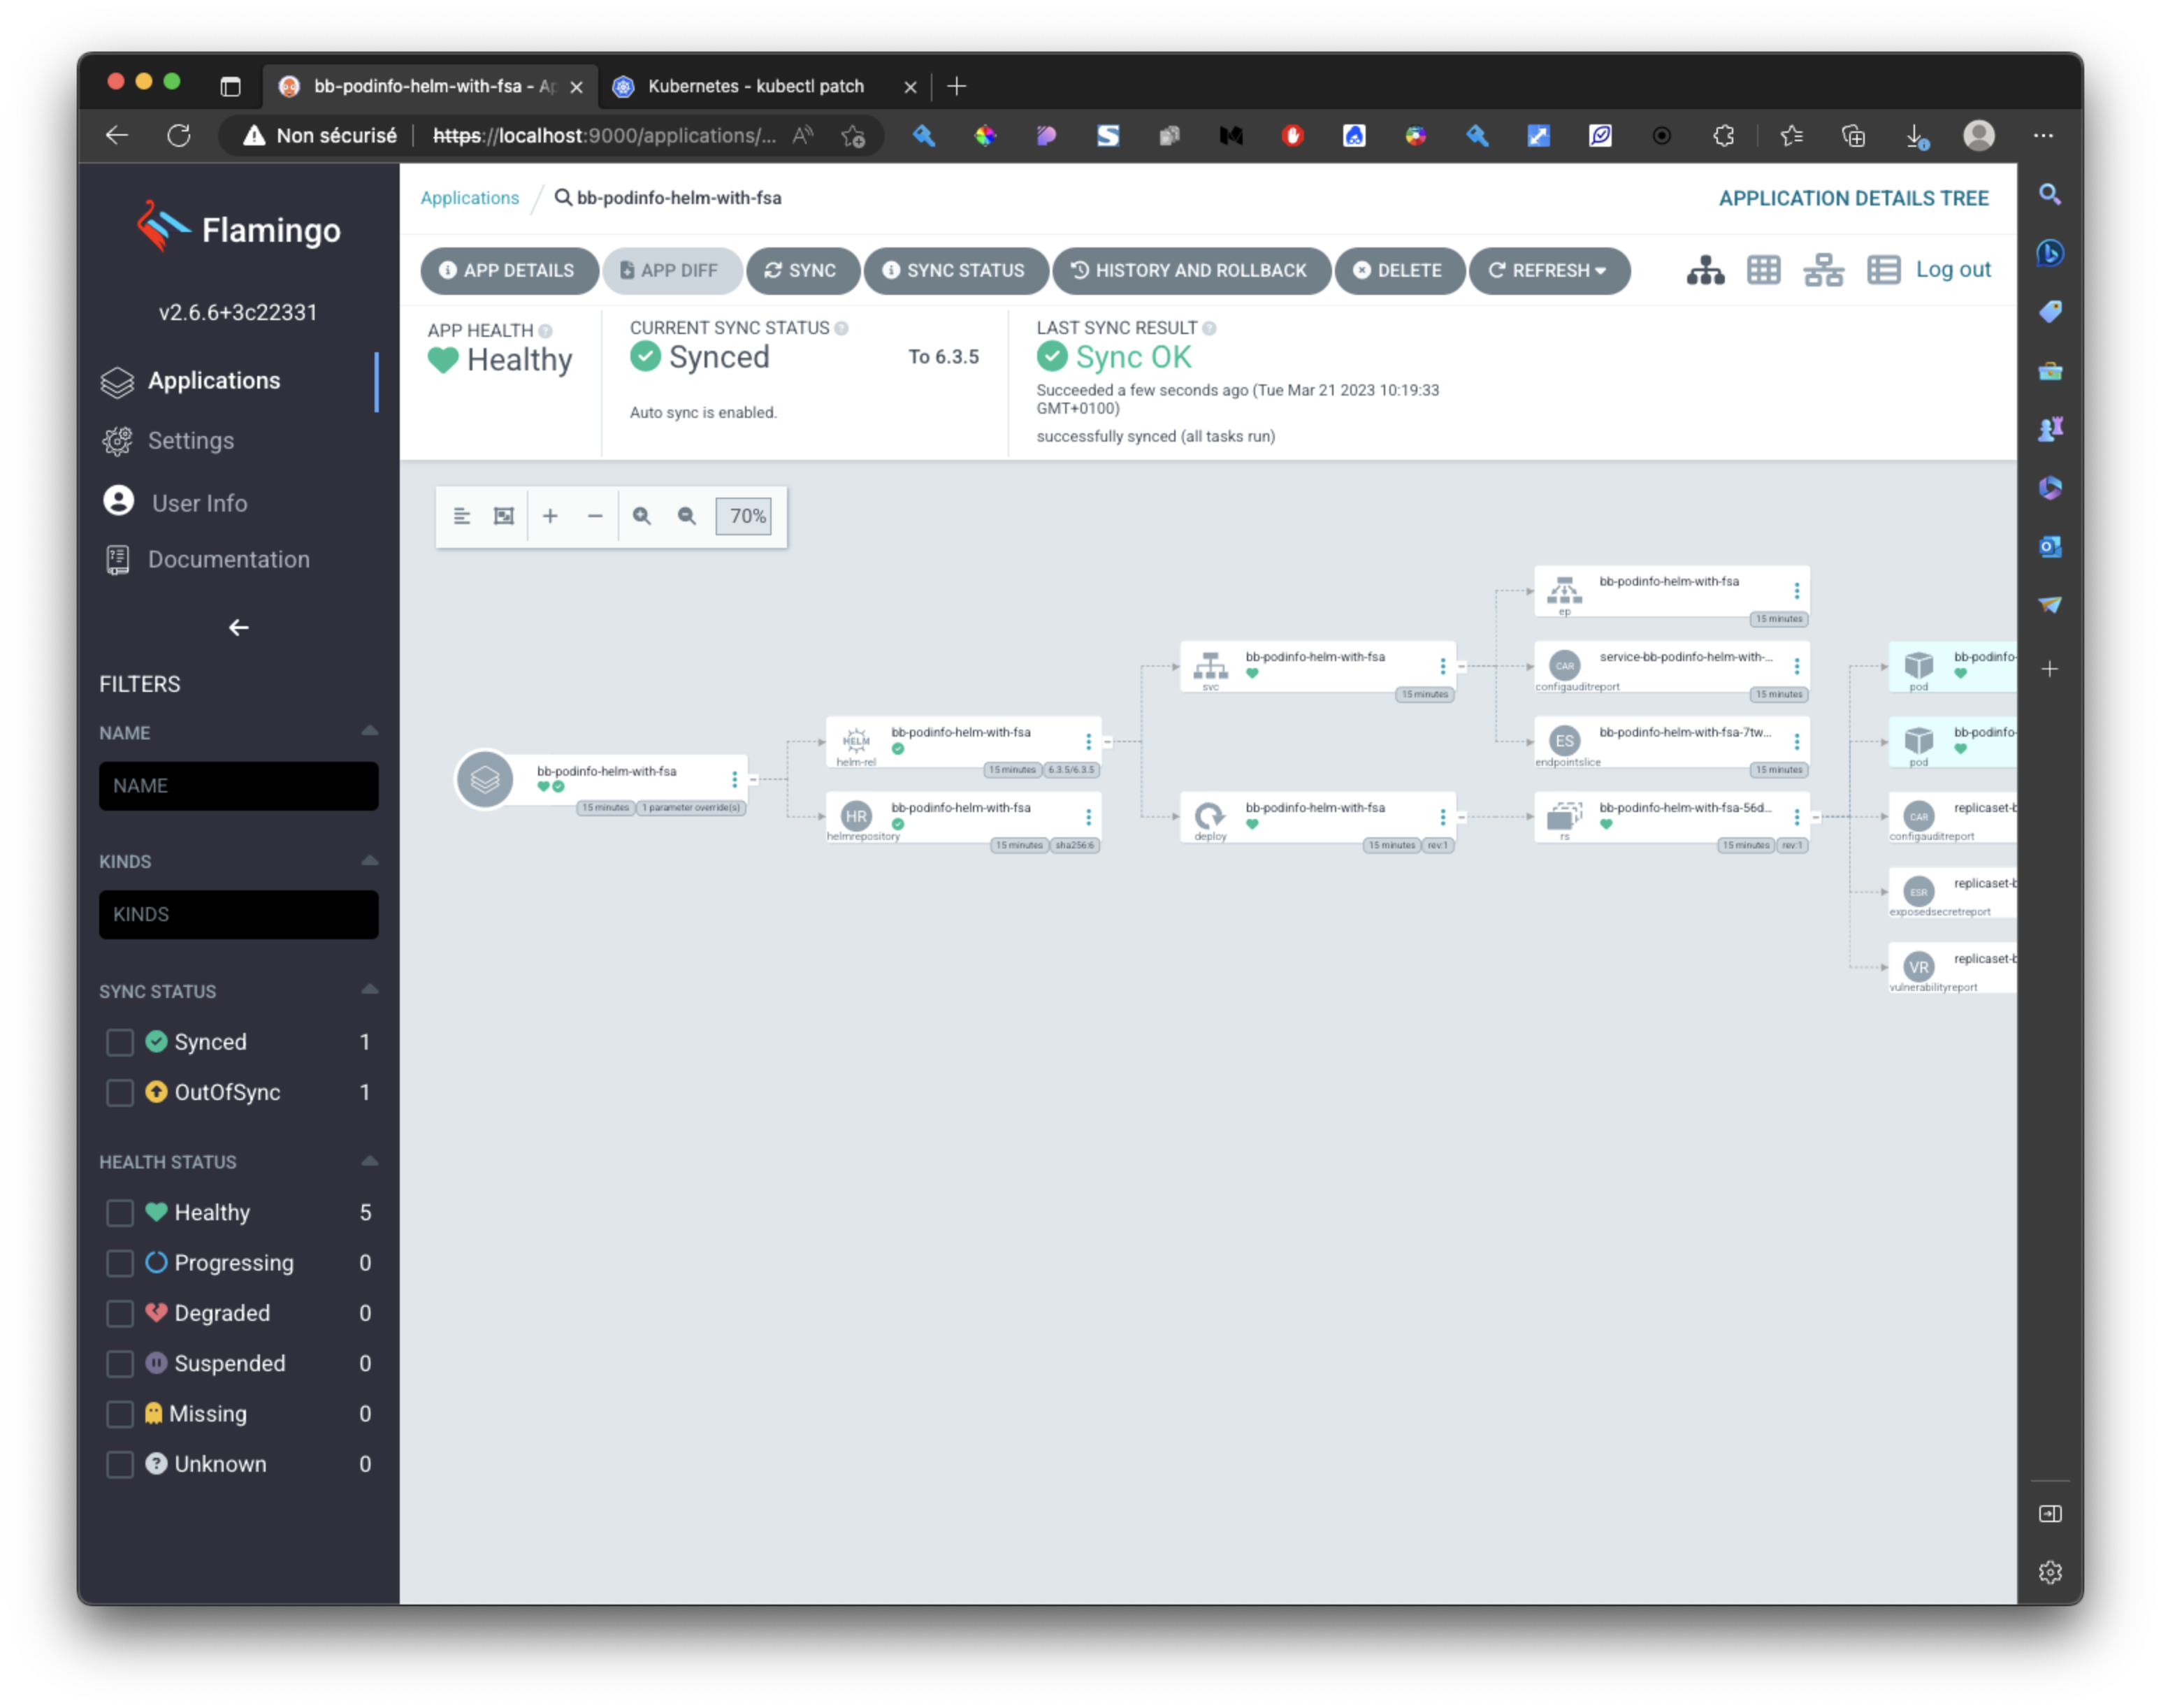
Task: Switch to the tree view icon
Action: pos(1705,270)
